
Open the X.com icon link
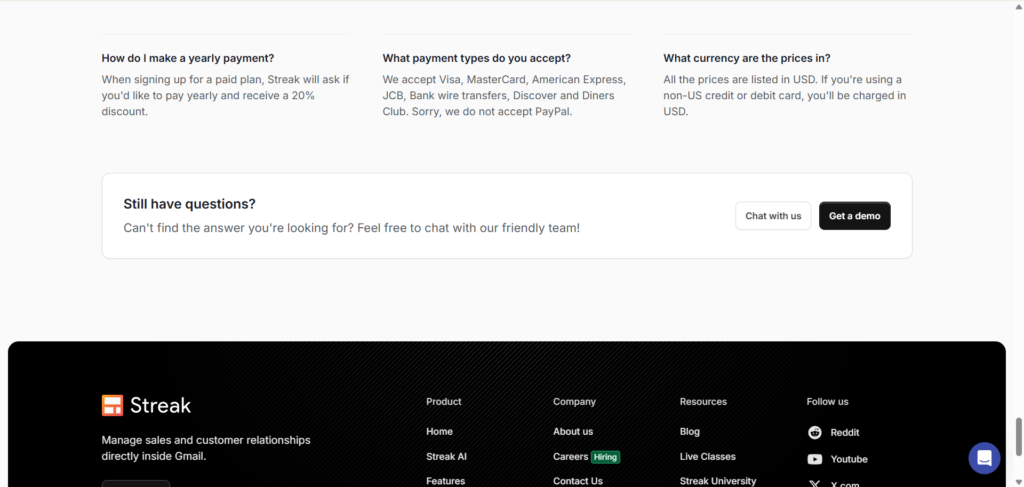click(x=815, y=484)
